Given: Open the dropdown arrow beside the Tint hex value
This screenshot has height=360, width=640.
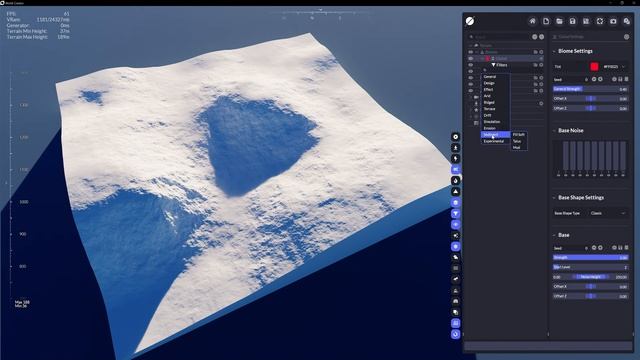Looking at the screenshot, I should pos(624,67).
